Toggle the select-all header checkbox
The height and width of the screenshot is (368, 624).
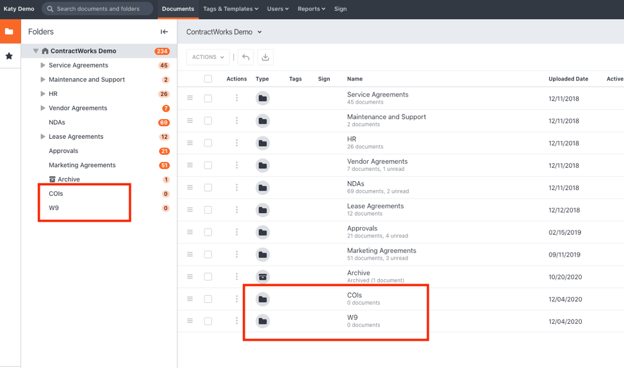tap(208, 79)
